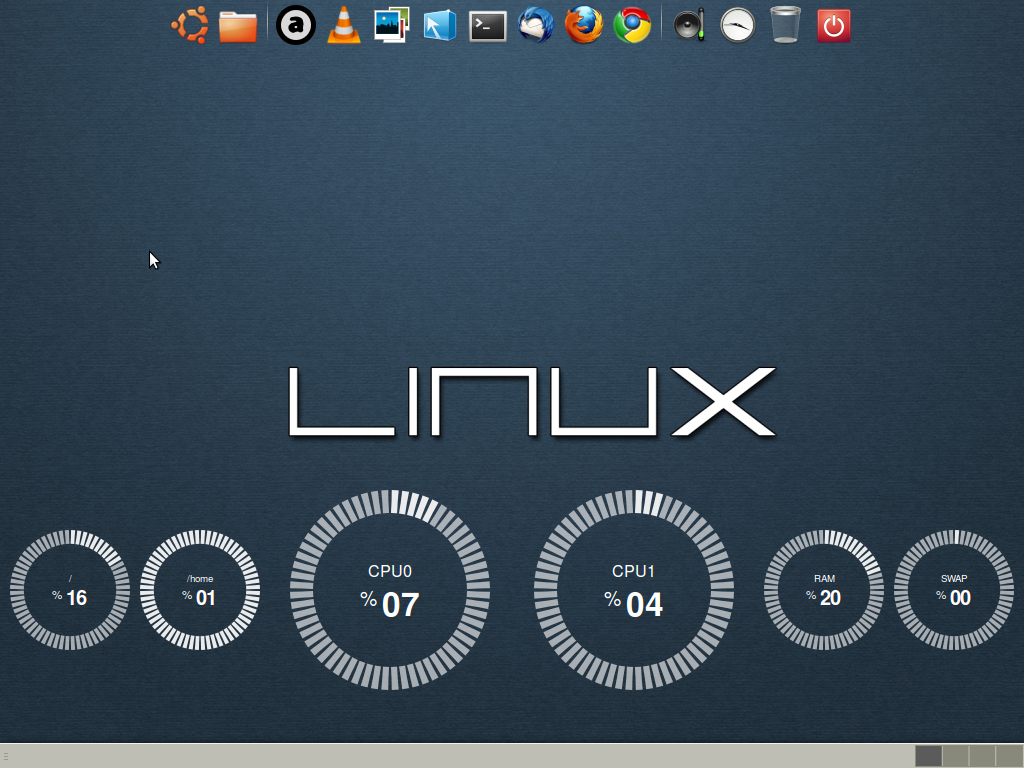This screenshot has width=1024, height=768.
Task: Switch to the fourth workspace in the pager
Action: click(1009, 756)
